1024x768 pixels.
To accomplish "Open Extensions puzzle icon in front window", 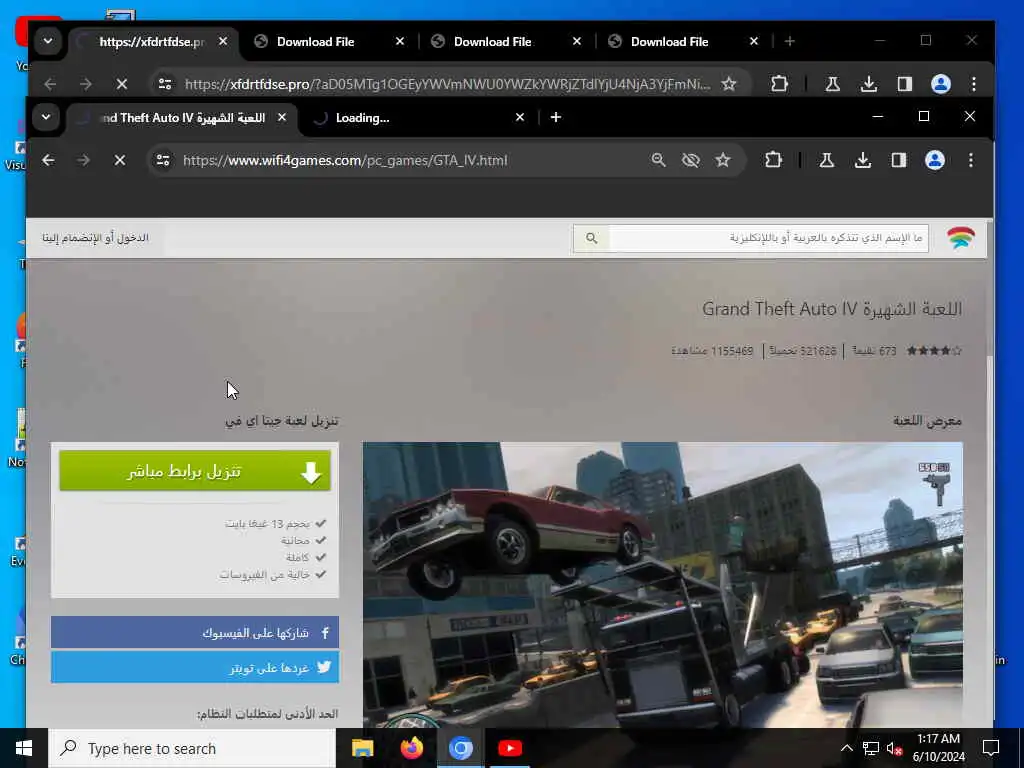I will [x=773, y=160].
